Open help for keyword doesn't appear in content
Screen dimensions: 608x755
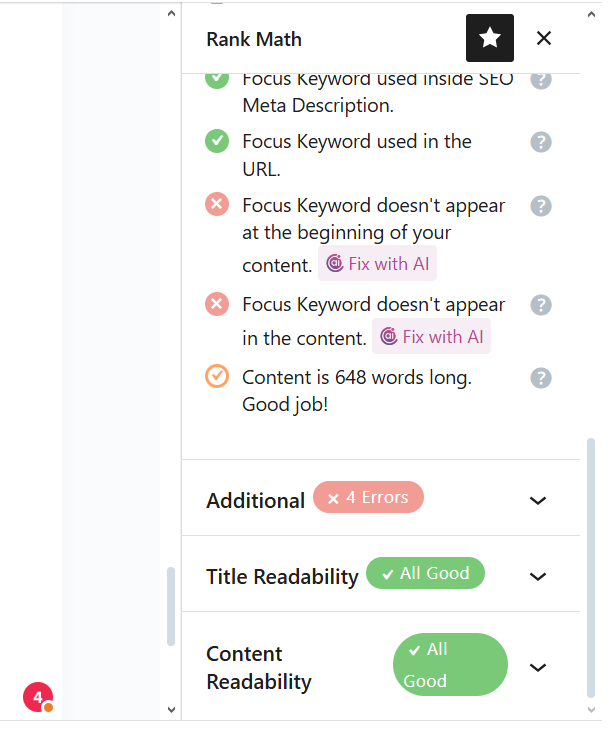click(541, 305)
